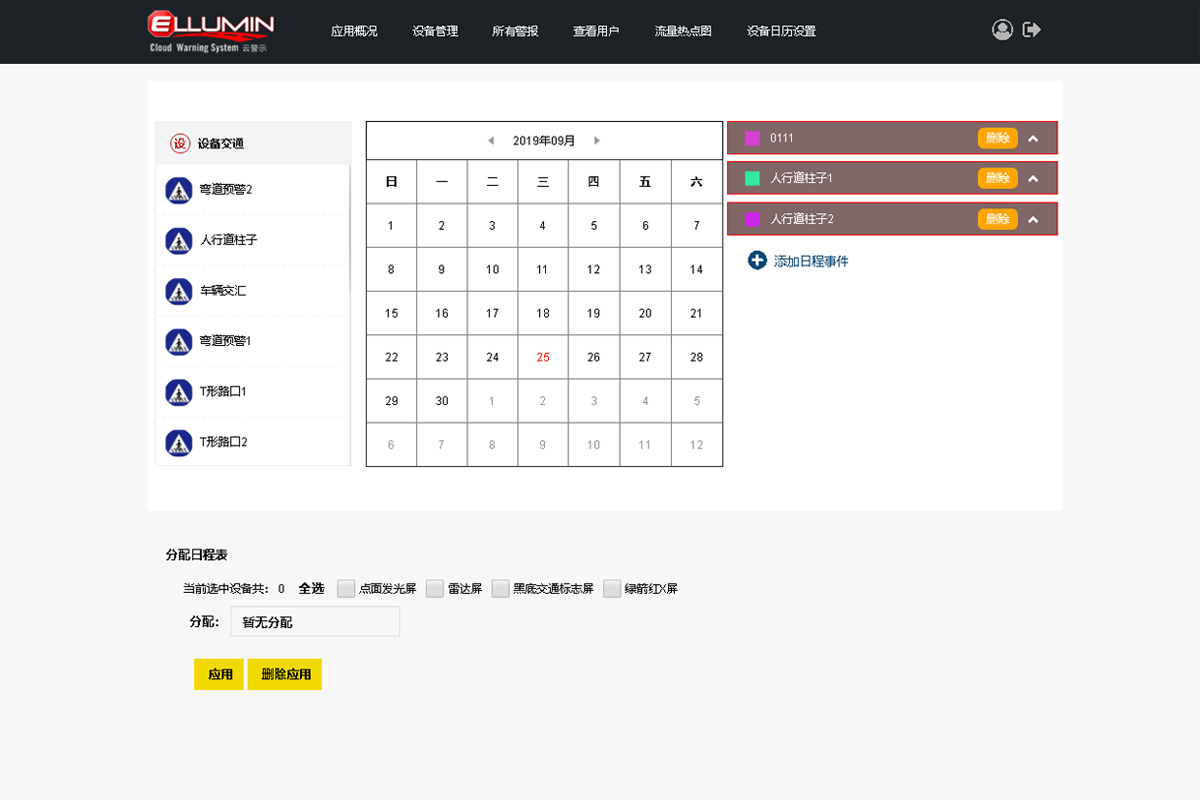Go to previous month in calendar
Viewport: 1200px width, 800px height.
coord(490,141)
